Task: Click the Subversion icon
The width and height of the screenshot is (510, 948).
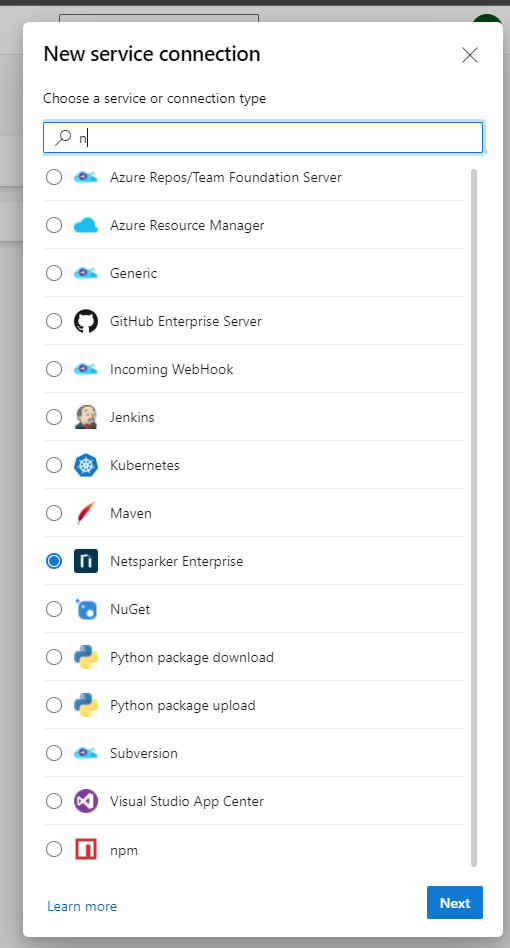Action: tap(86, 753)
